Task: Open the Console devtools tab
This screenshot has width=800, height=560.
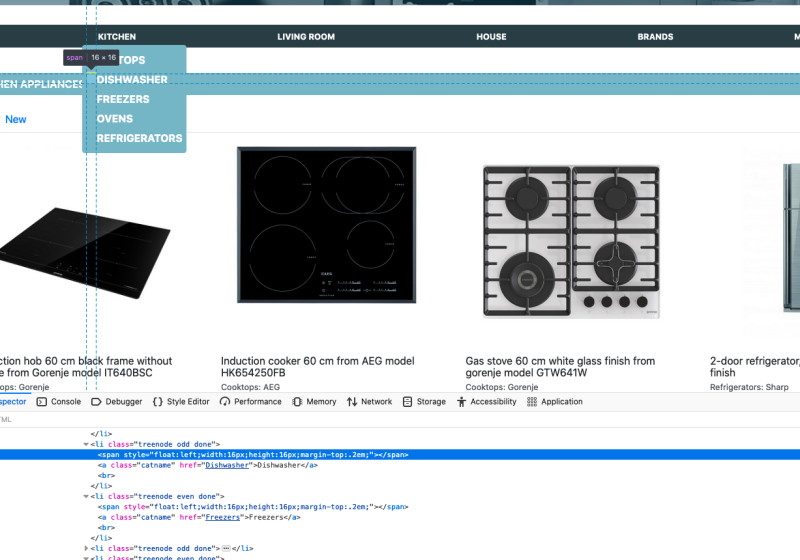Action: click(59, 402)
